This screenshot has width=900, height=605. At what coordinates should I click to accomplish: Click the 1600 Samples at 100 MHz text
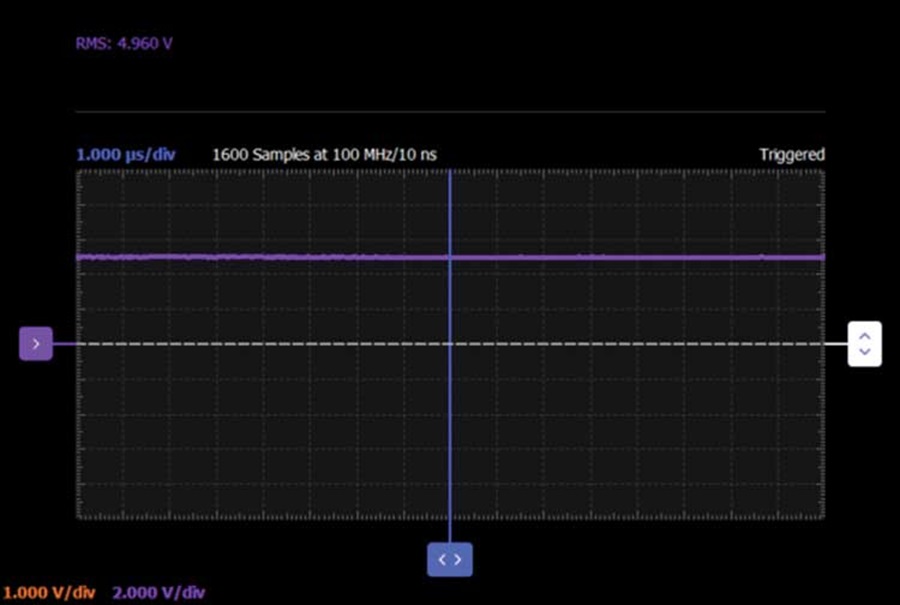(x=324, y=155)
